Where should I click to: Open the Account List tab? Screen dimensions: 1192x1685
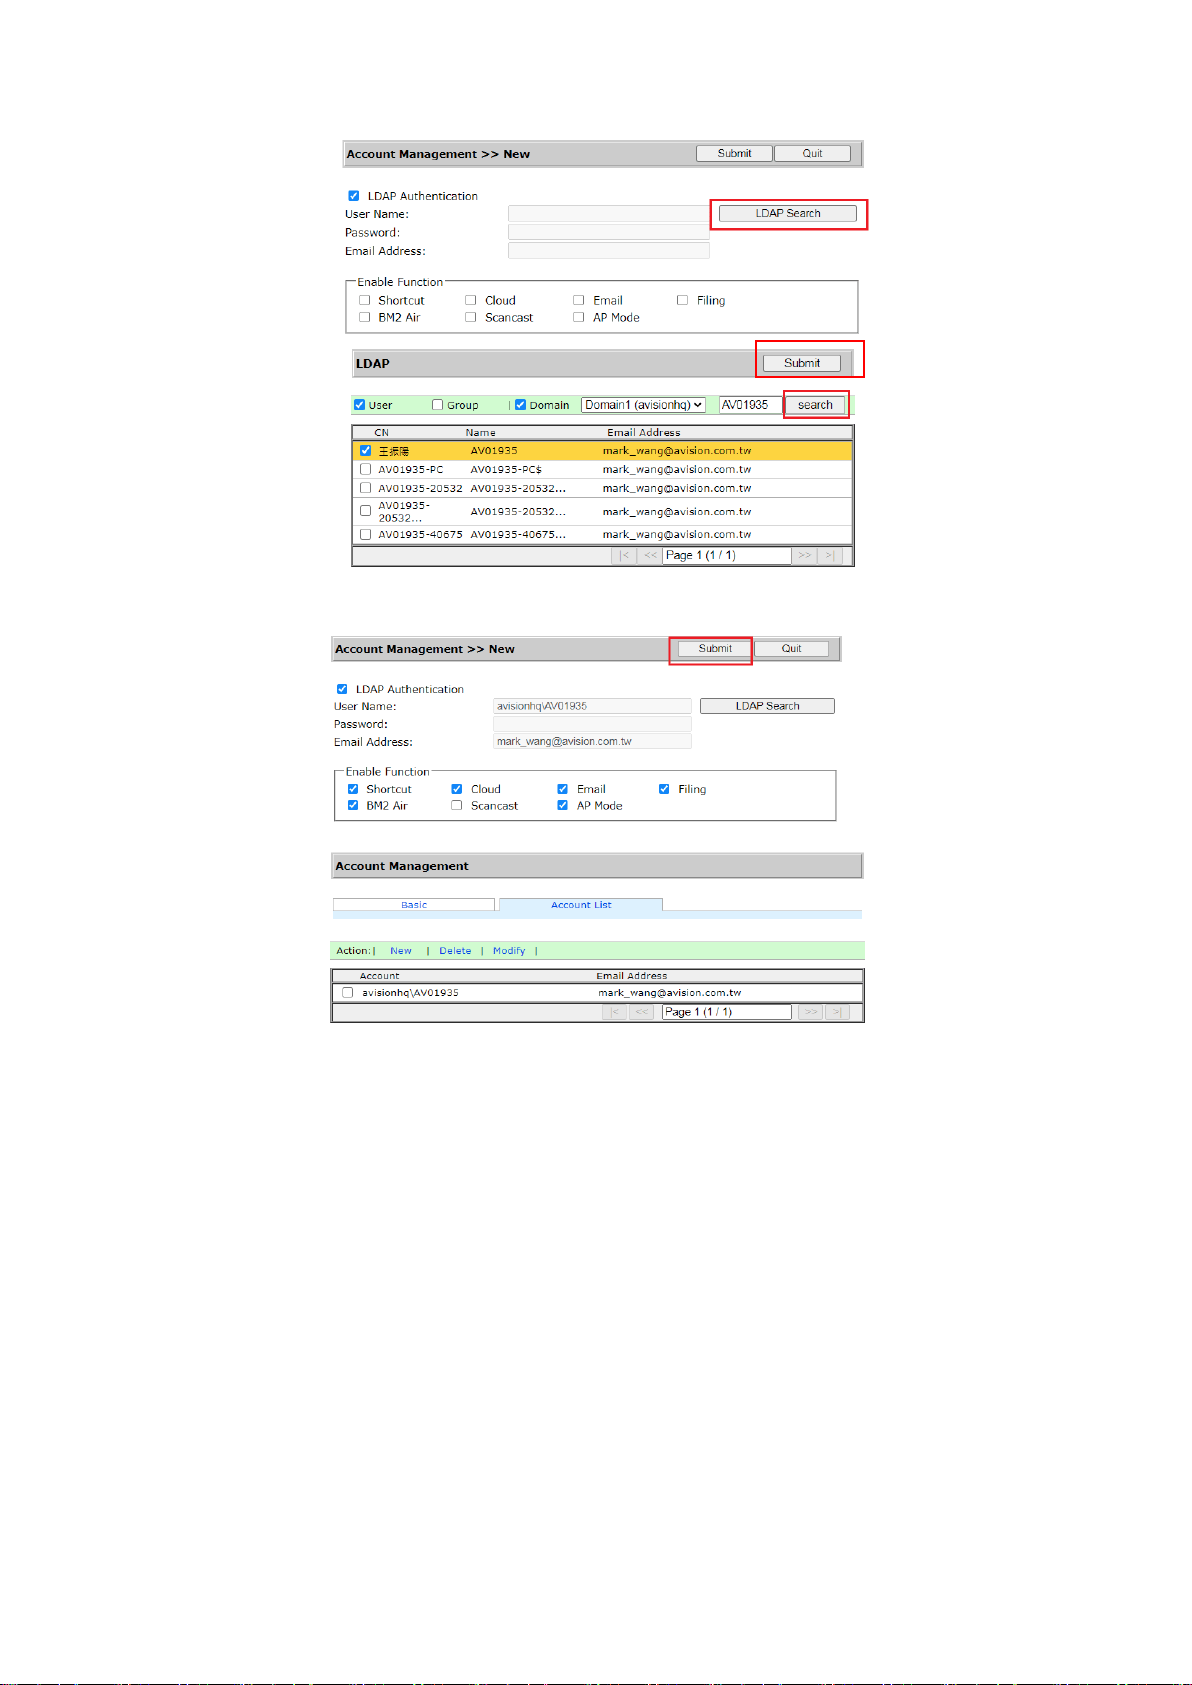(581, 904)
